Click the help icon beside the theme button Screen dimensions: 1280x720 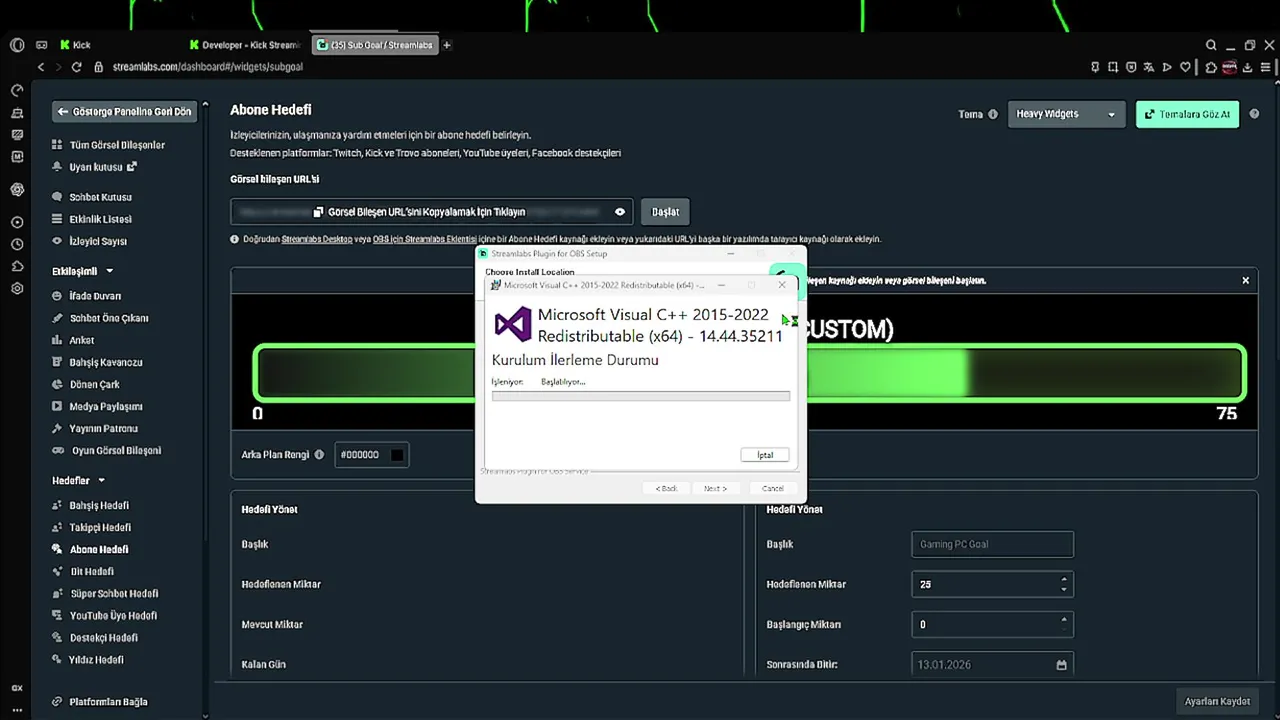[1255, 114]
